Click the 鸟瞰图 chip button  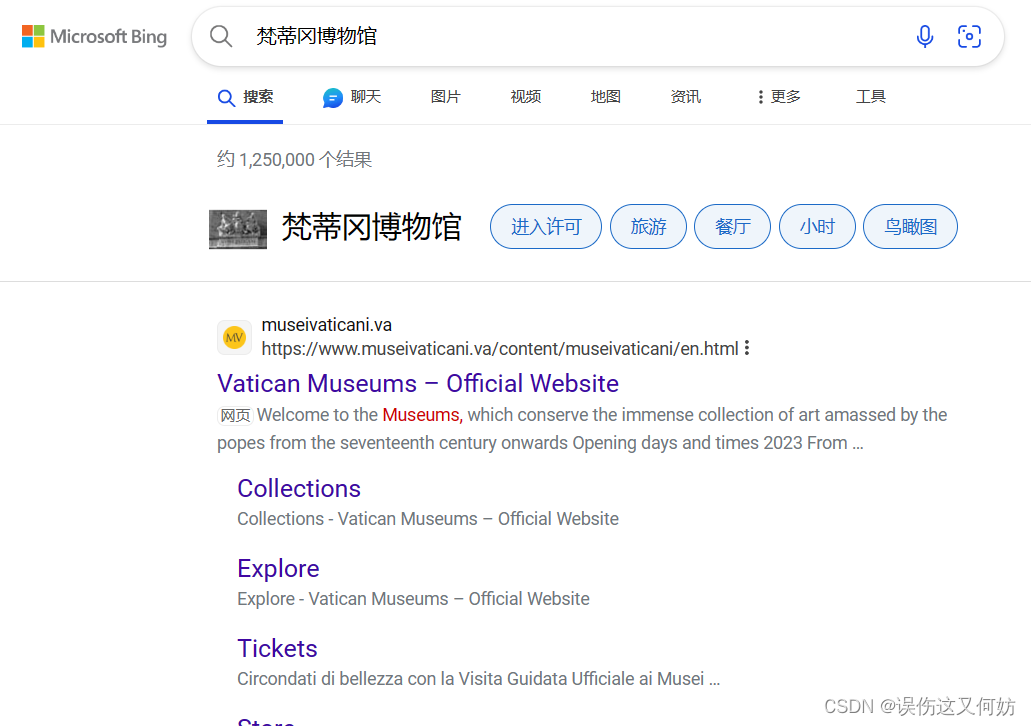pyautogui.click(x=911, y=227)
